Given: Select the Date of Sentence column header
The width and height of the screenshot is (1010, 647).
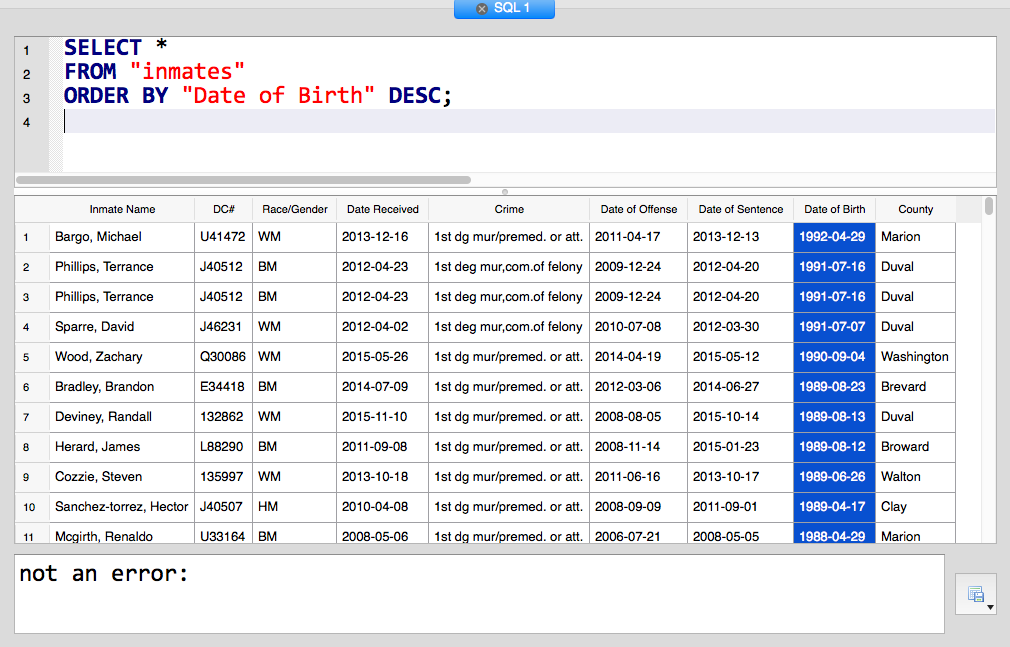Looking at the screenshot, I should (741, 209).
